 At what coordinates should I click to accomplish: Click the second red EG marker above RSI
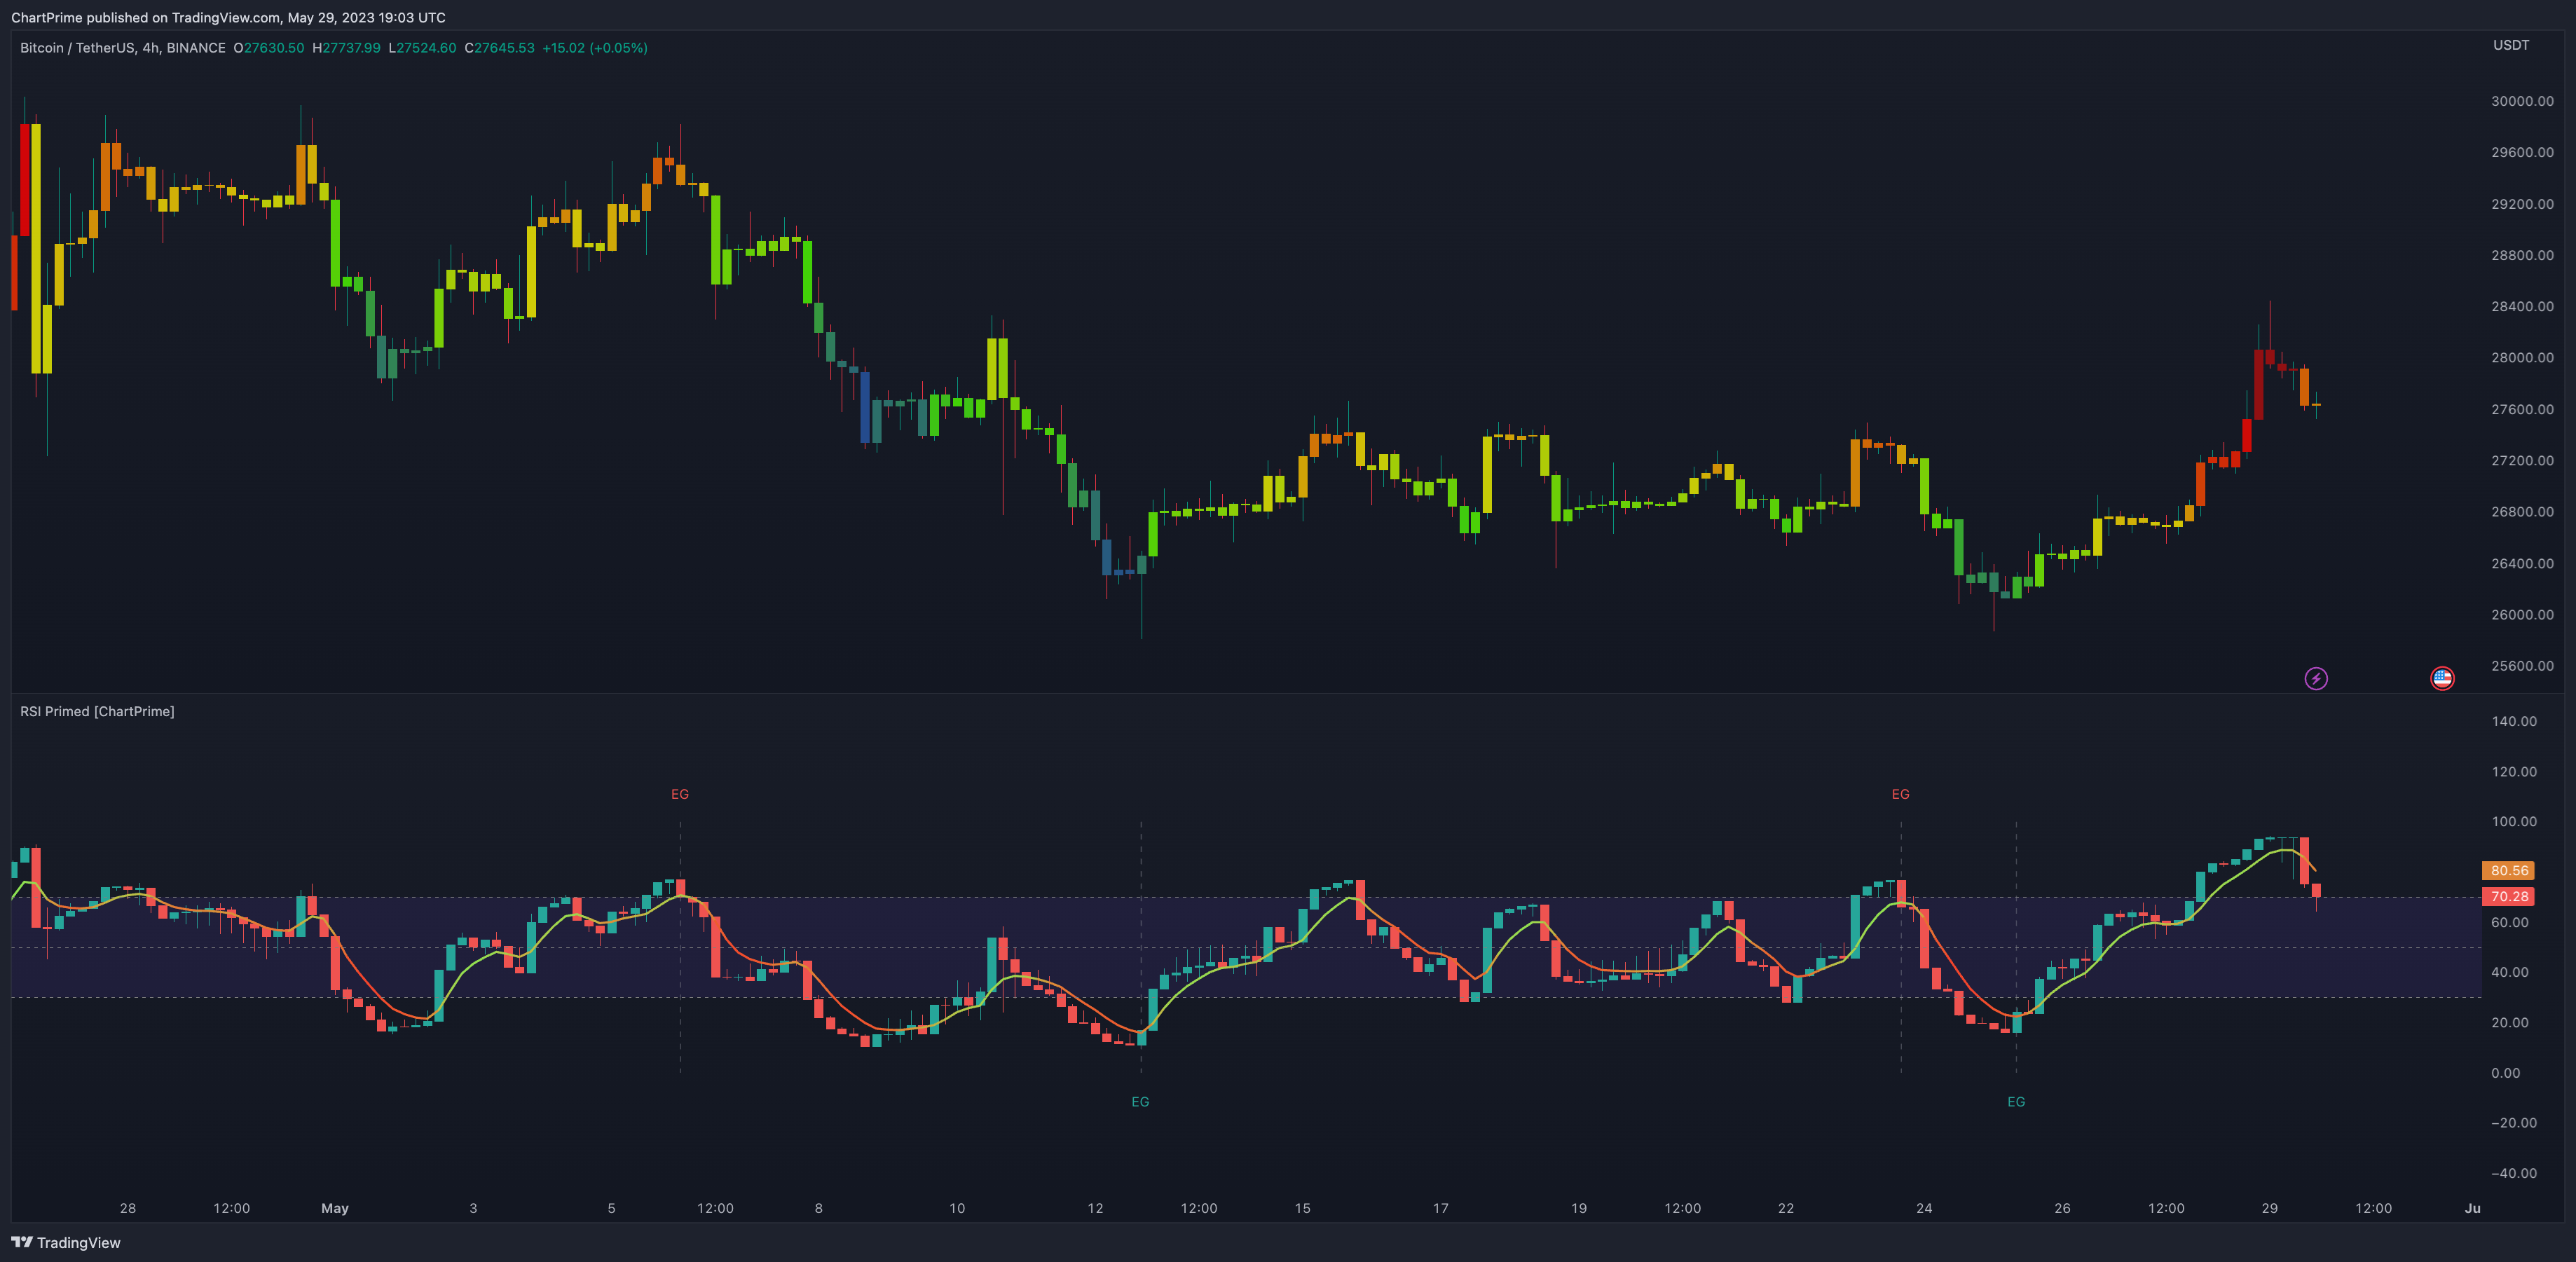click(1900, 794)
